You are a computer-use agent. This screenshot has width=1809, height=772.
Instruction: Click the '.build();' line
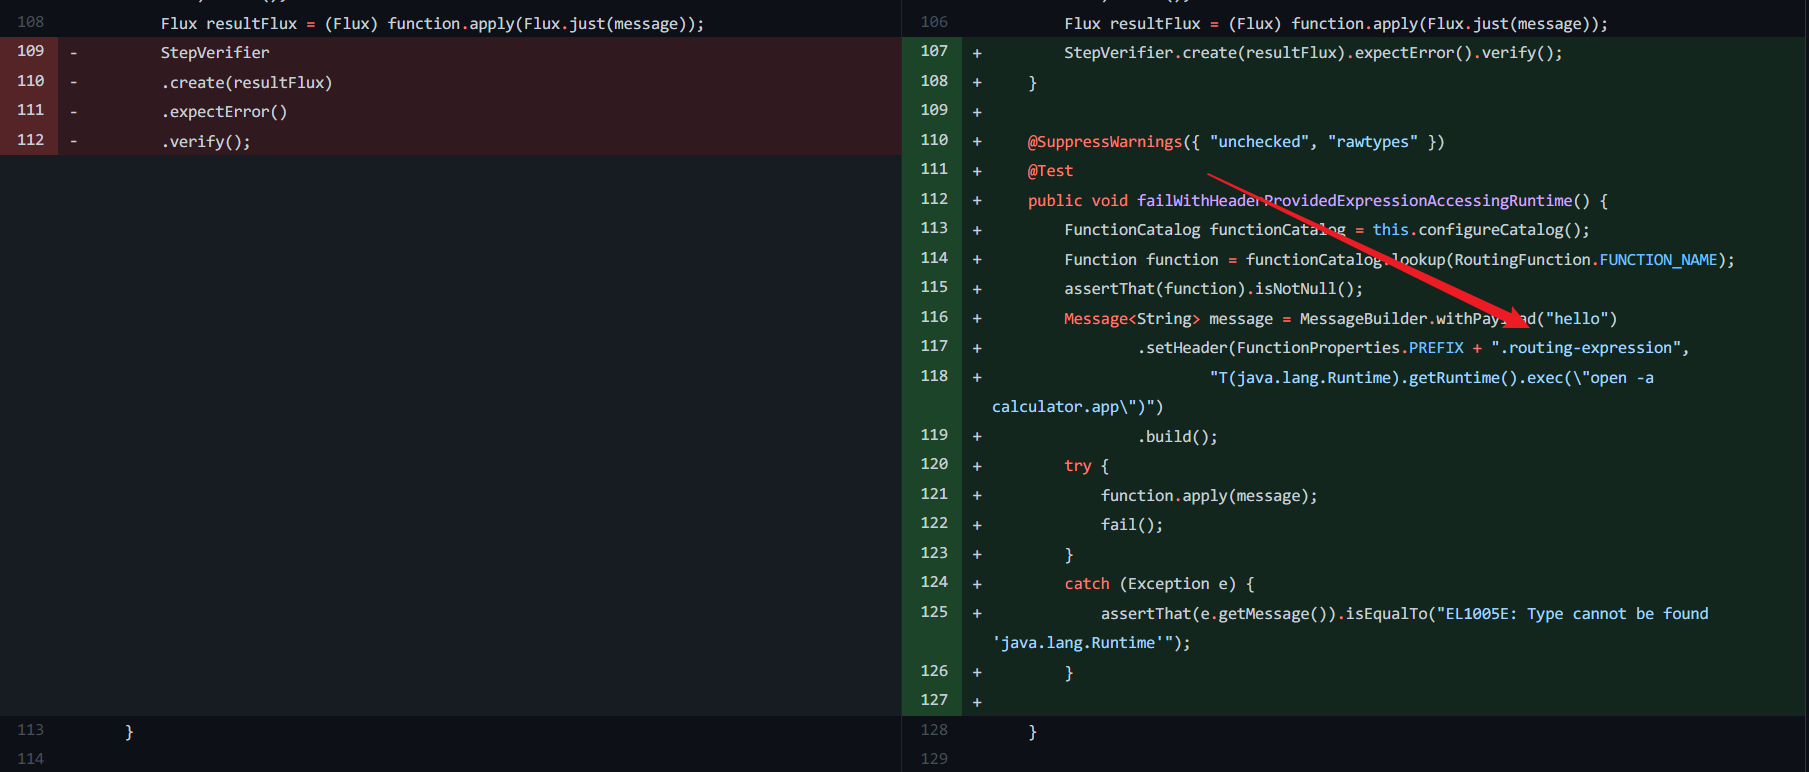point(1177,436)
